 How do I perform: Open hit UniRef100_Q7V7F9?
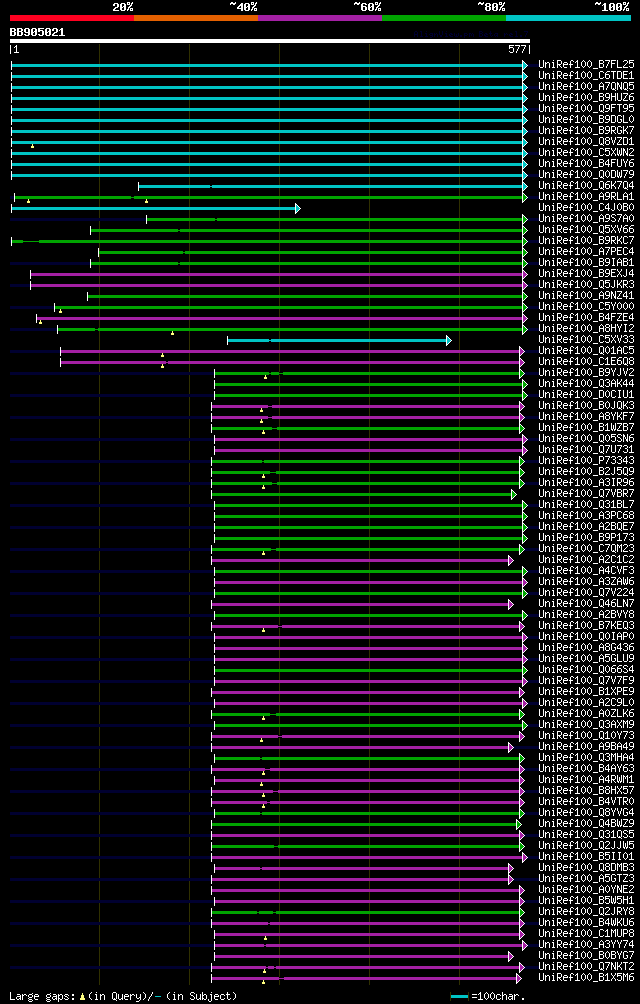586,681
